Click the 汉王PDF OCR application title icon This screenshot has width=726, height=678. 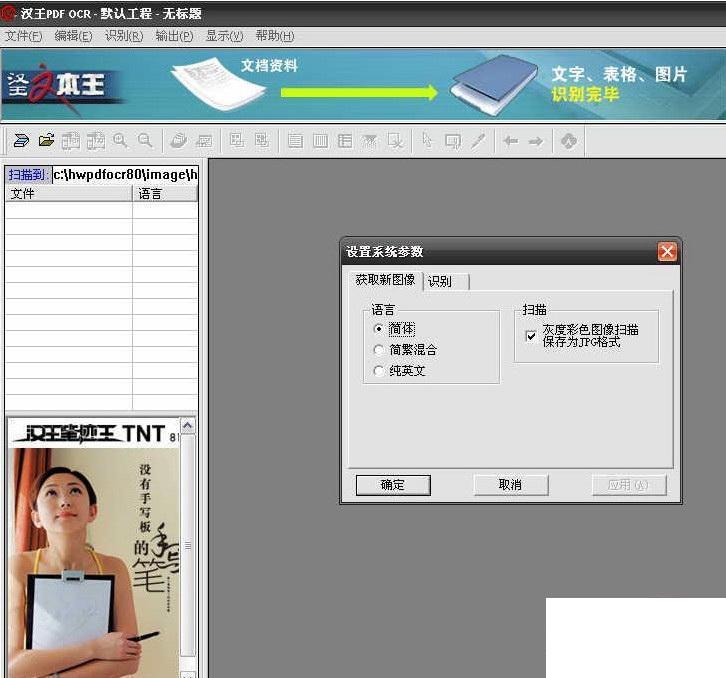pos(8,13)
